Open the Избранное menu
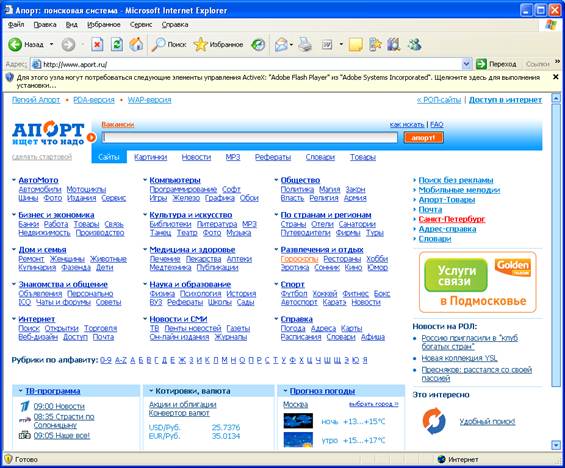Viewport: 565px width, 468px height. click(104, 24)
